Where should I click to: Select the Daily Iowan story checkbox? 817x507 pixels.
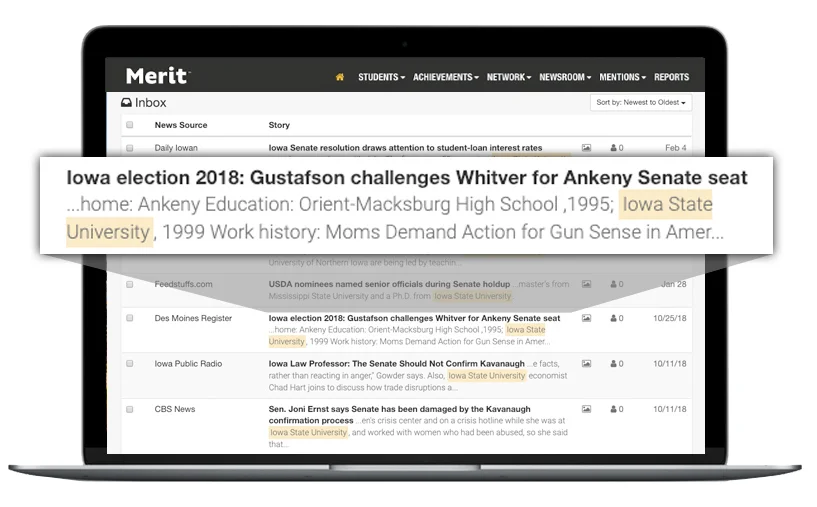point(130,148)
